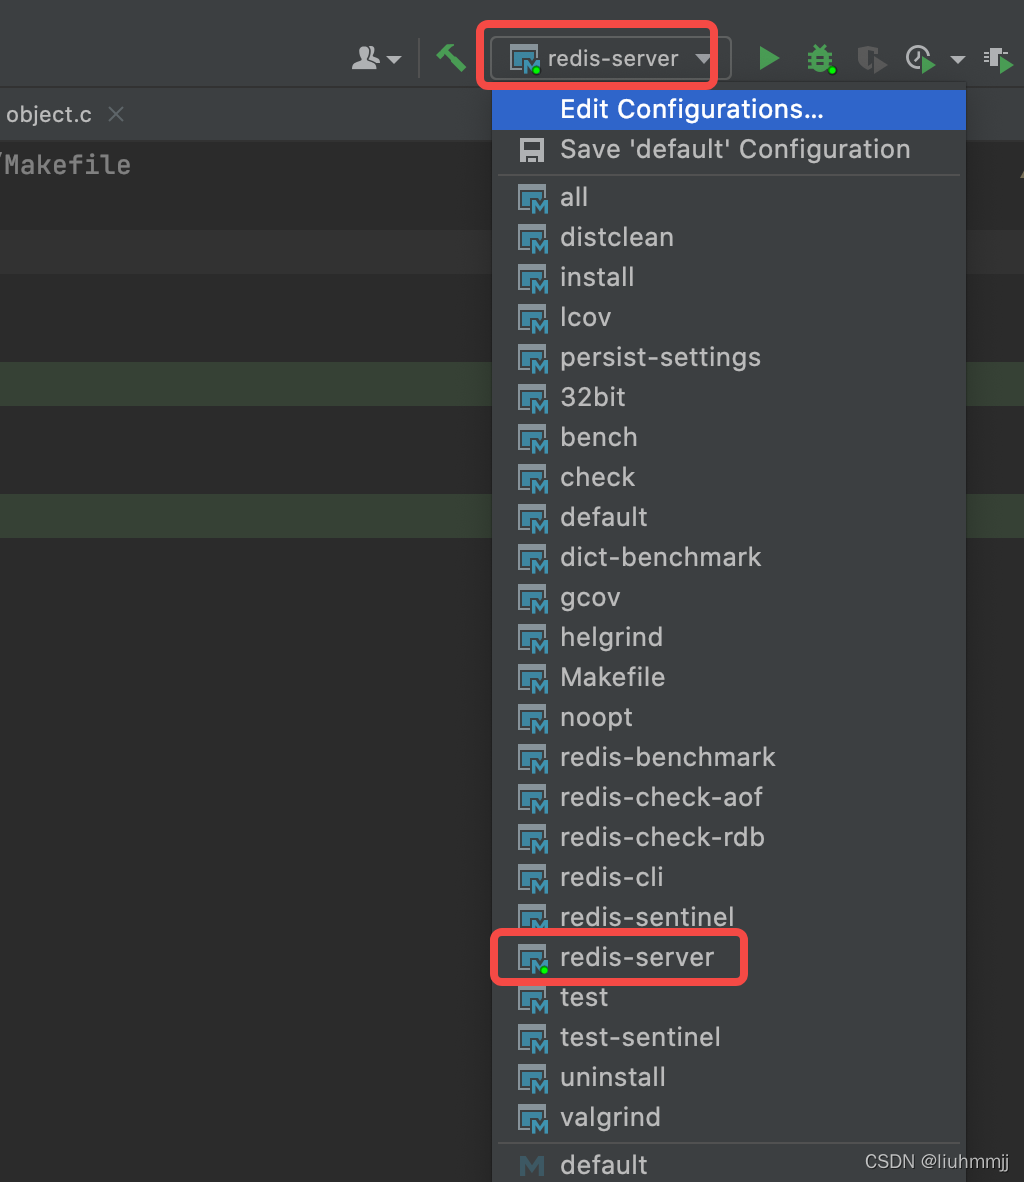Click the Makefile icon beside the gcov target
Image resolution: width=1024 pixels, height=1182 pixels.
[532, 598]
